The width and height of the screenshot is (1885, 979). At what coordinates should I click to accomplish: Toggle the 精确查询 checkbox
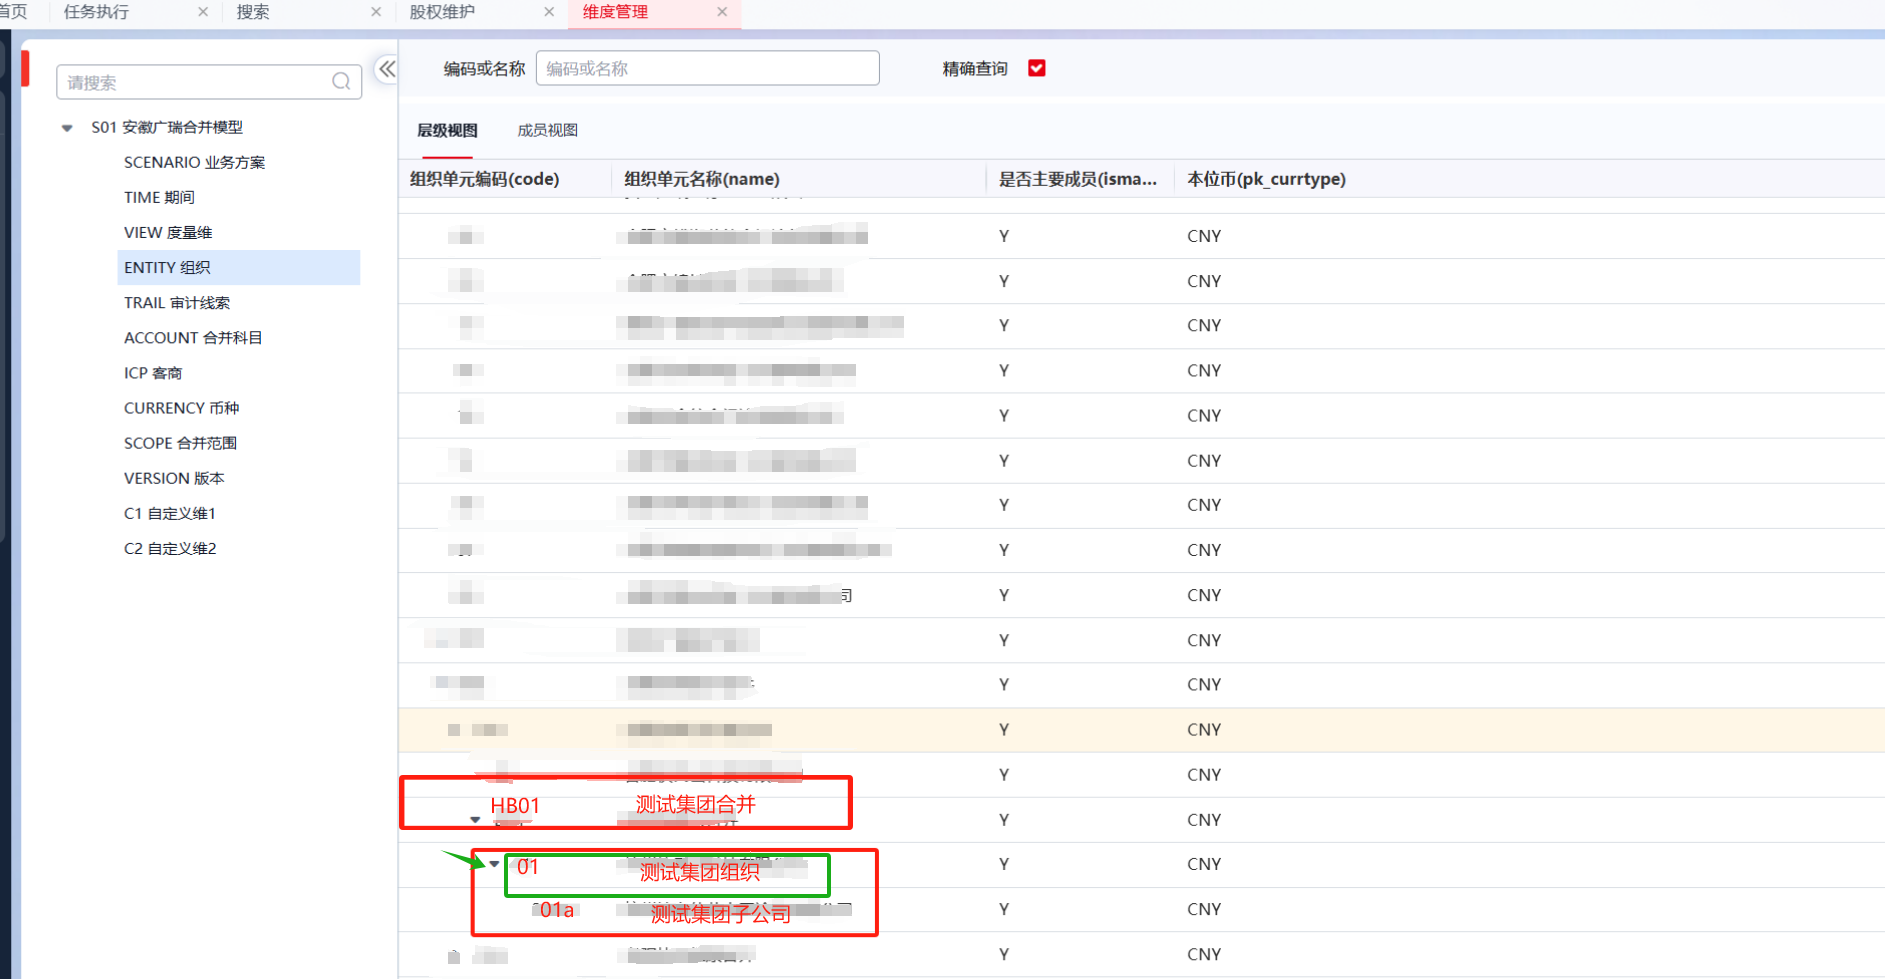[x=1037, y=68]
